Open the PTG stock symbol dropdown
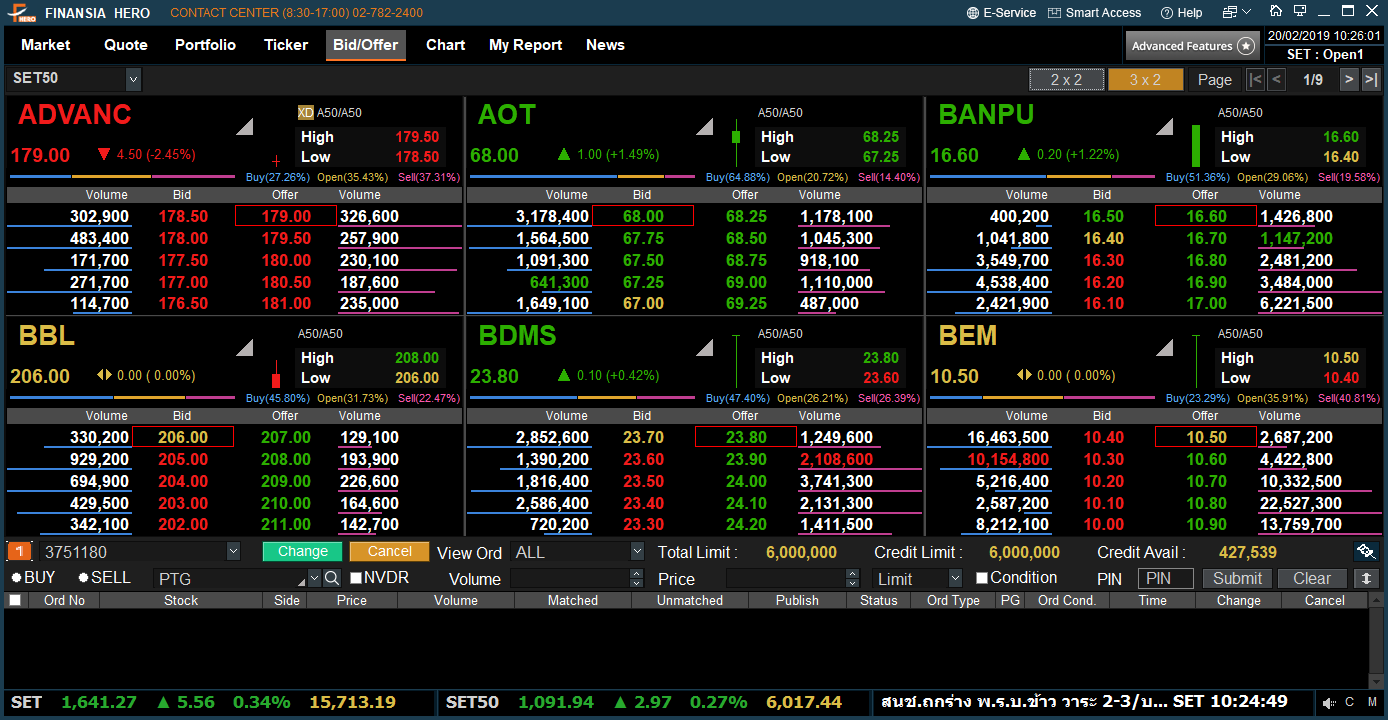 tap(314, 578)
